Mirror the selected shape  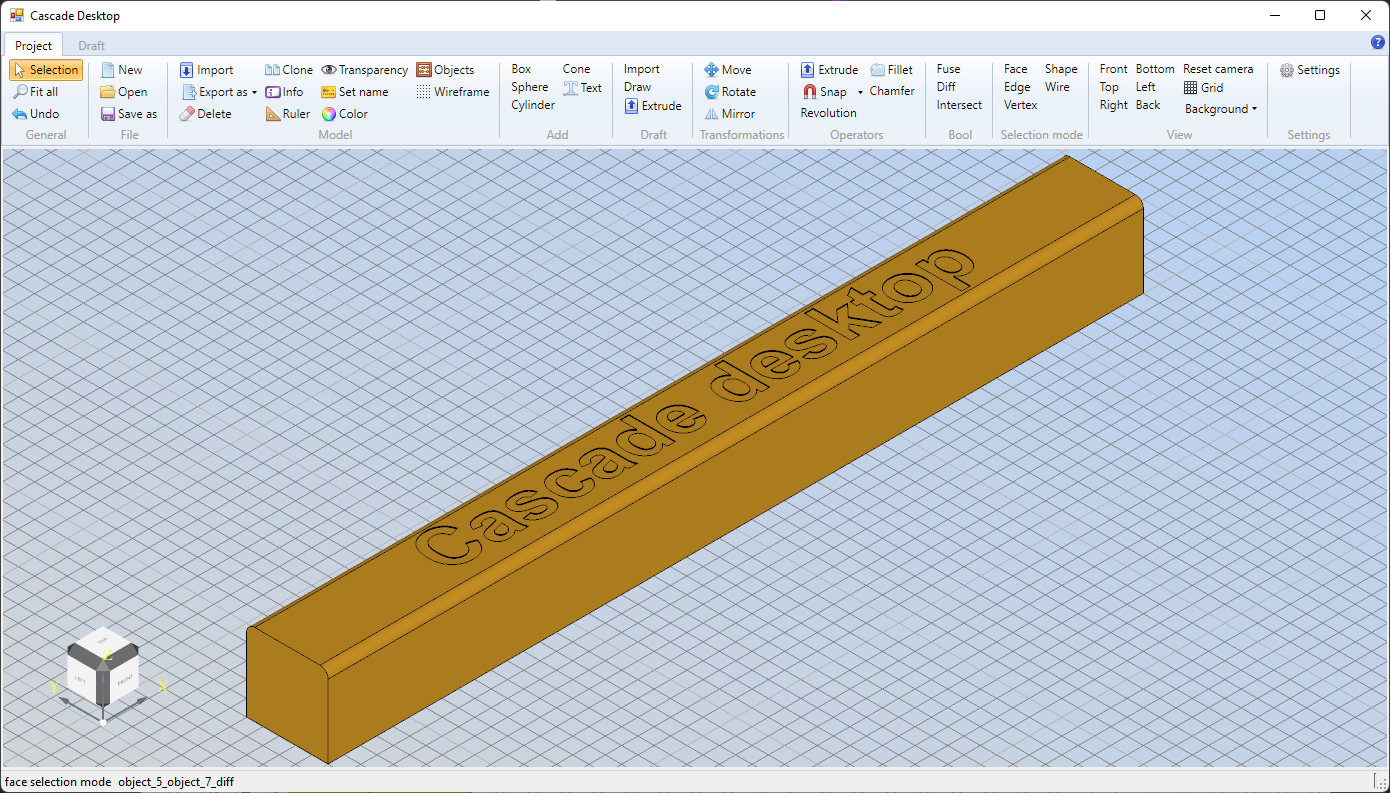pos(730,114)
